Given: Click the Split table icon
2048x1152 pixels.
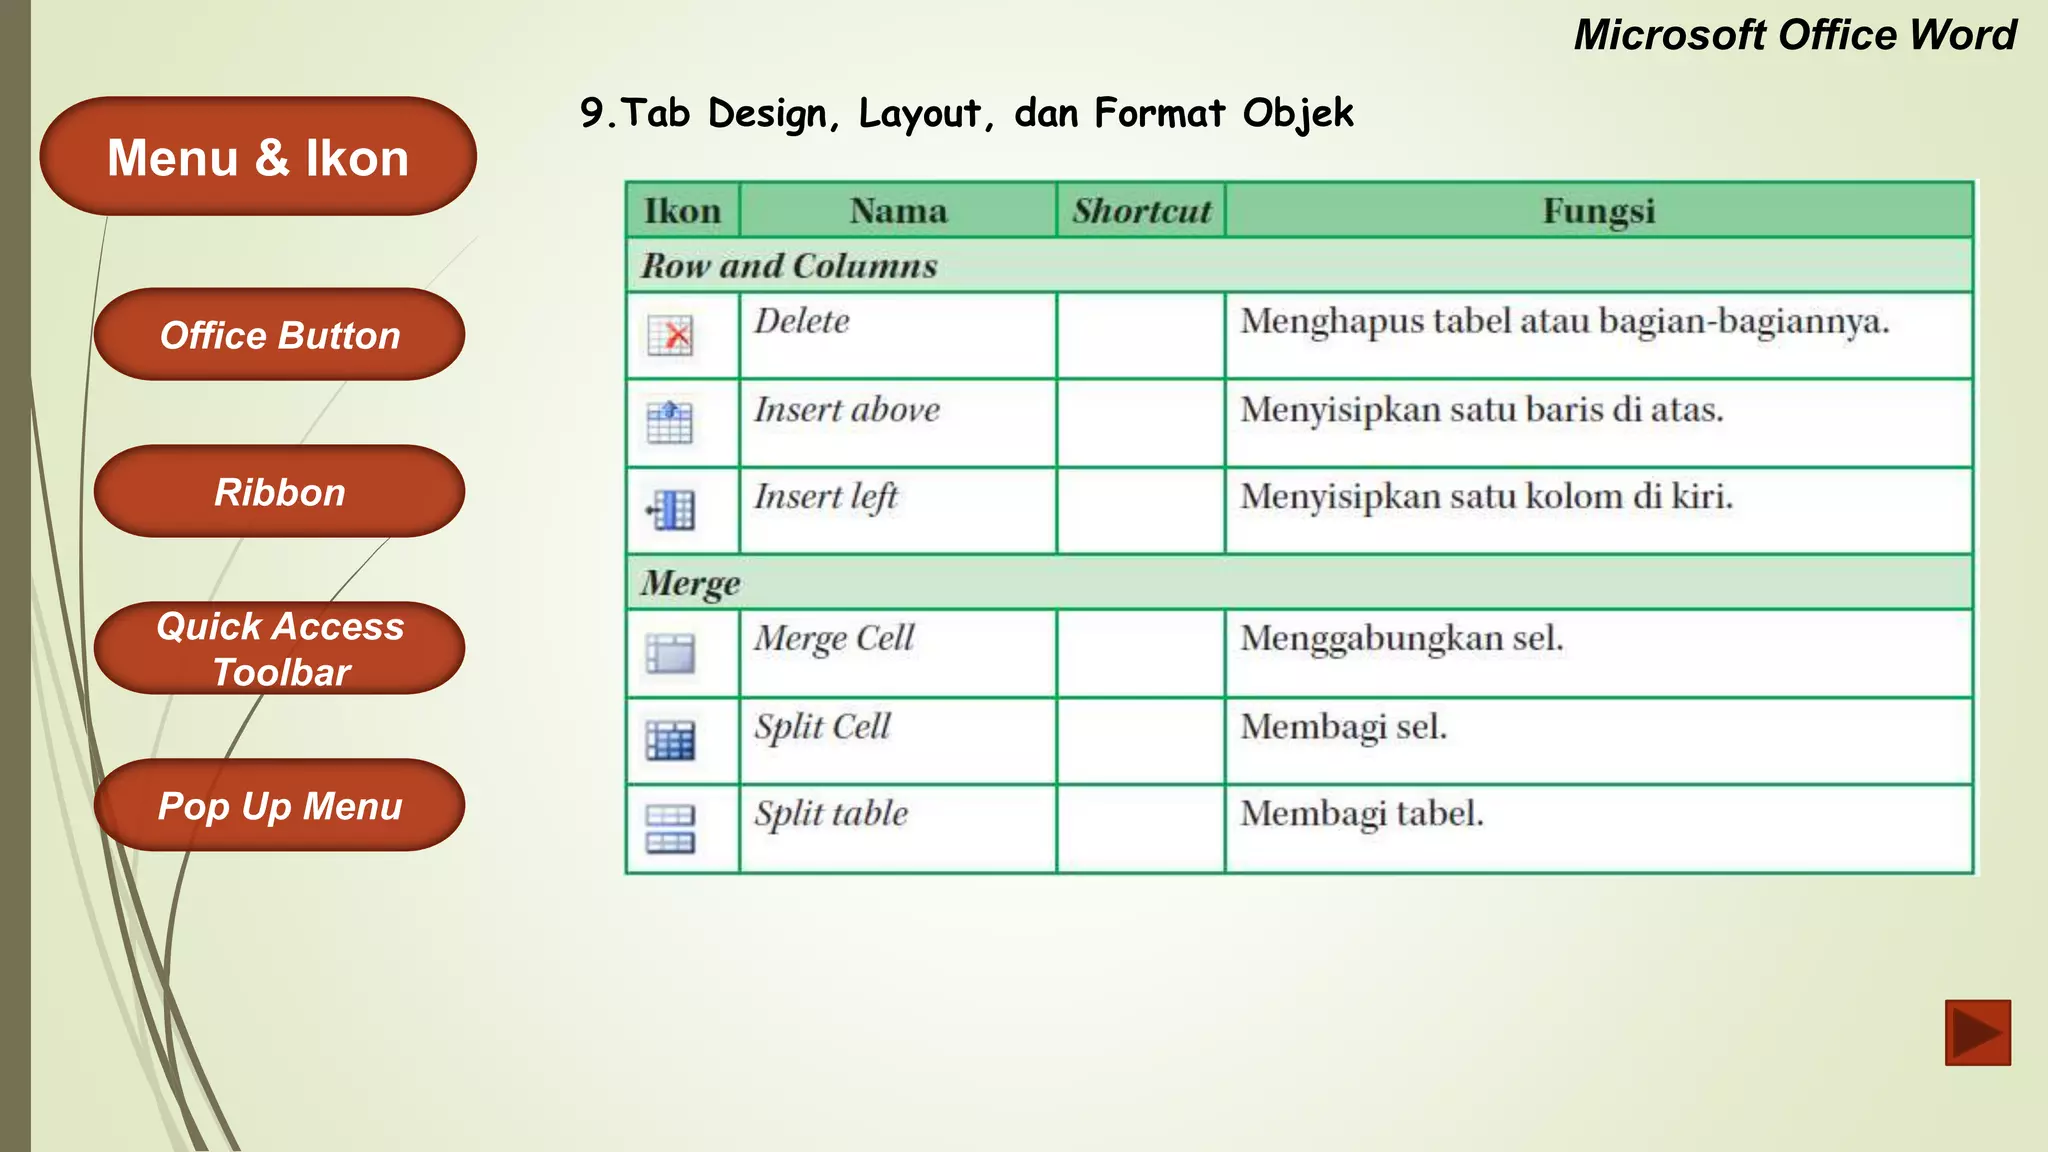Looking at the screenshot, I should [x=670, y=829].
